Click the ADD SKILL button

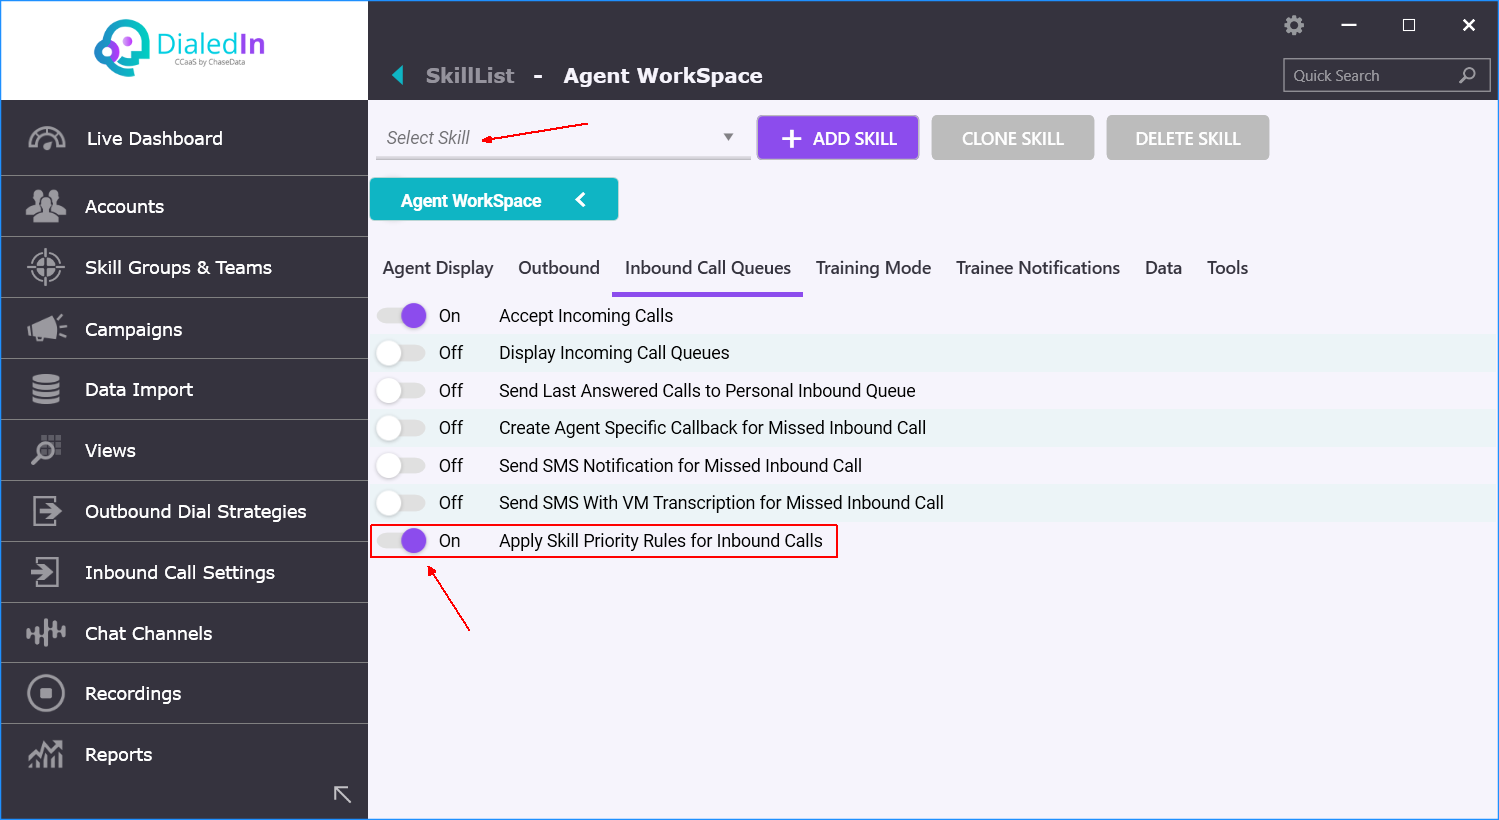[x=837, y=137]
